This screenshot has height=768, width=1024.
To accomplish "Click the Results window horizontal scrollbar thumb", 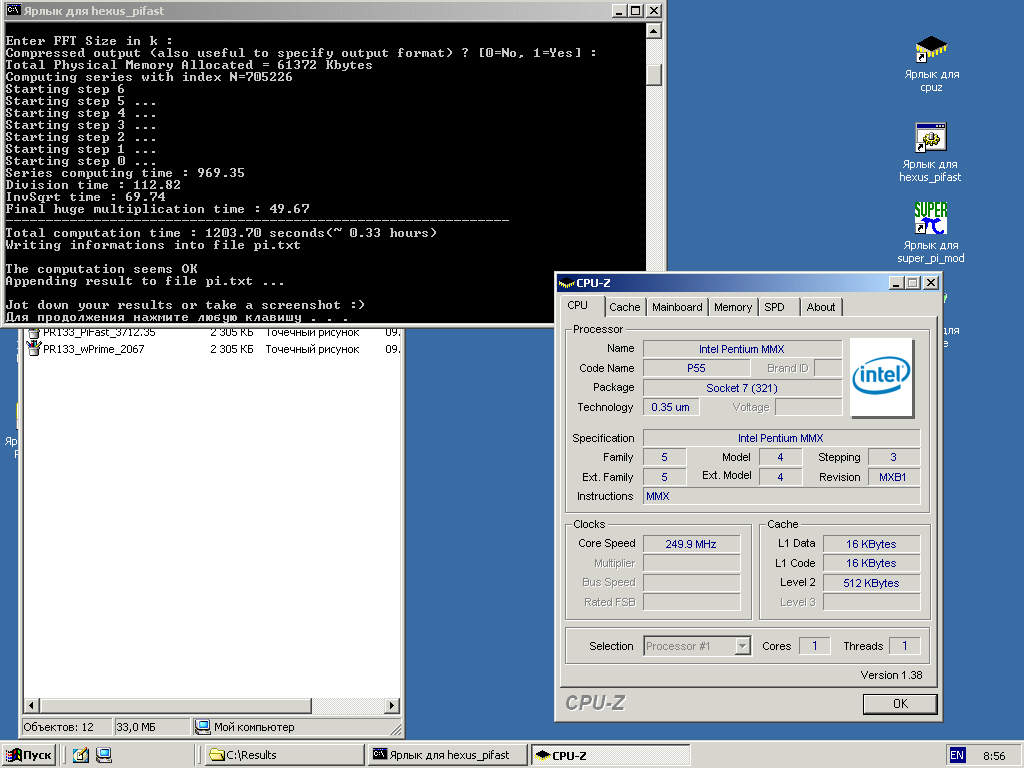I will (x=175, y=705).
